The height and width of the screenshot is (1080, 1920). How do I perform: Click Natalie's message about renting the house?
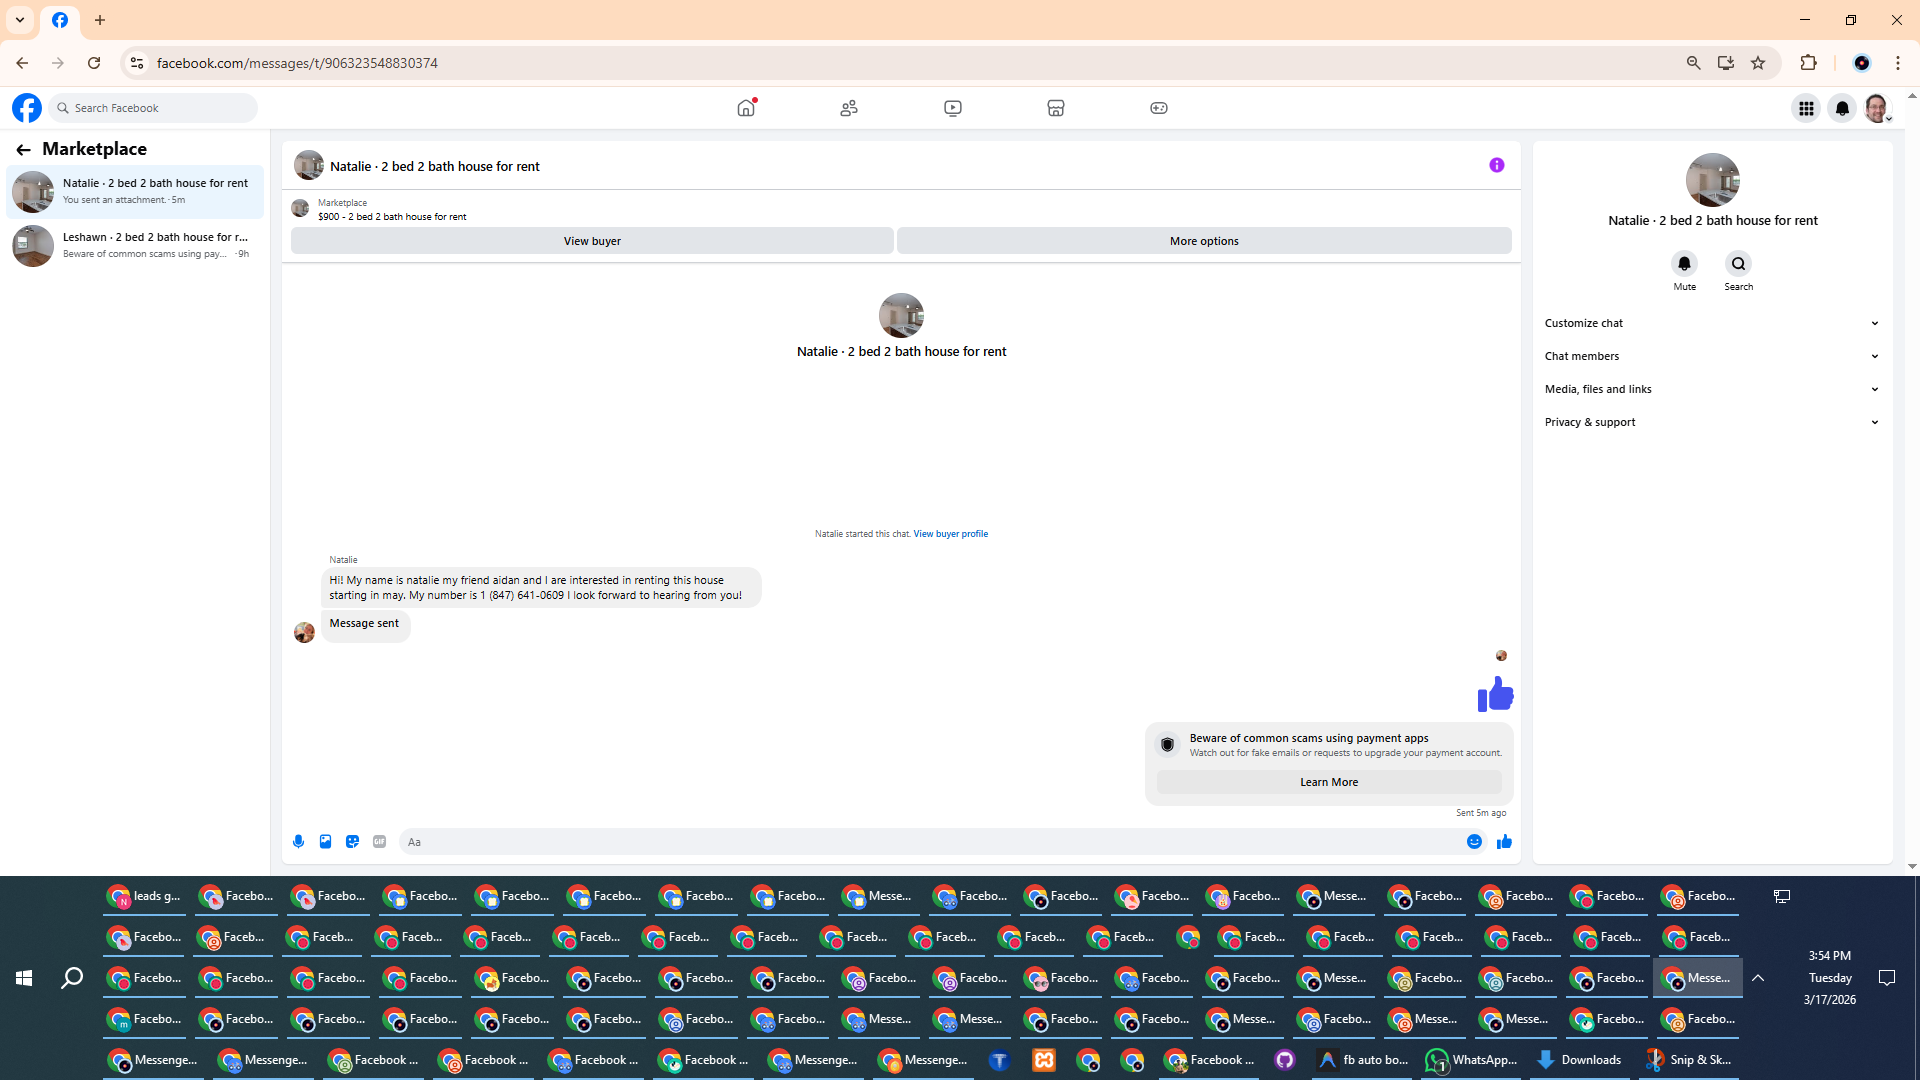click(x=540, y=588)
